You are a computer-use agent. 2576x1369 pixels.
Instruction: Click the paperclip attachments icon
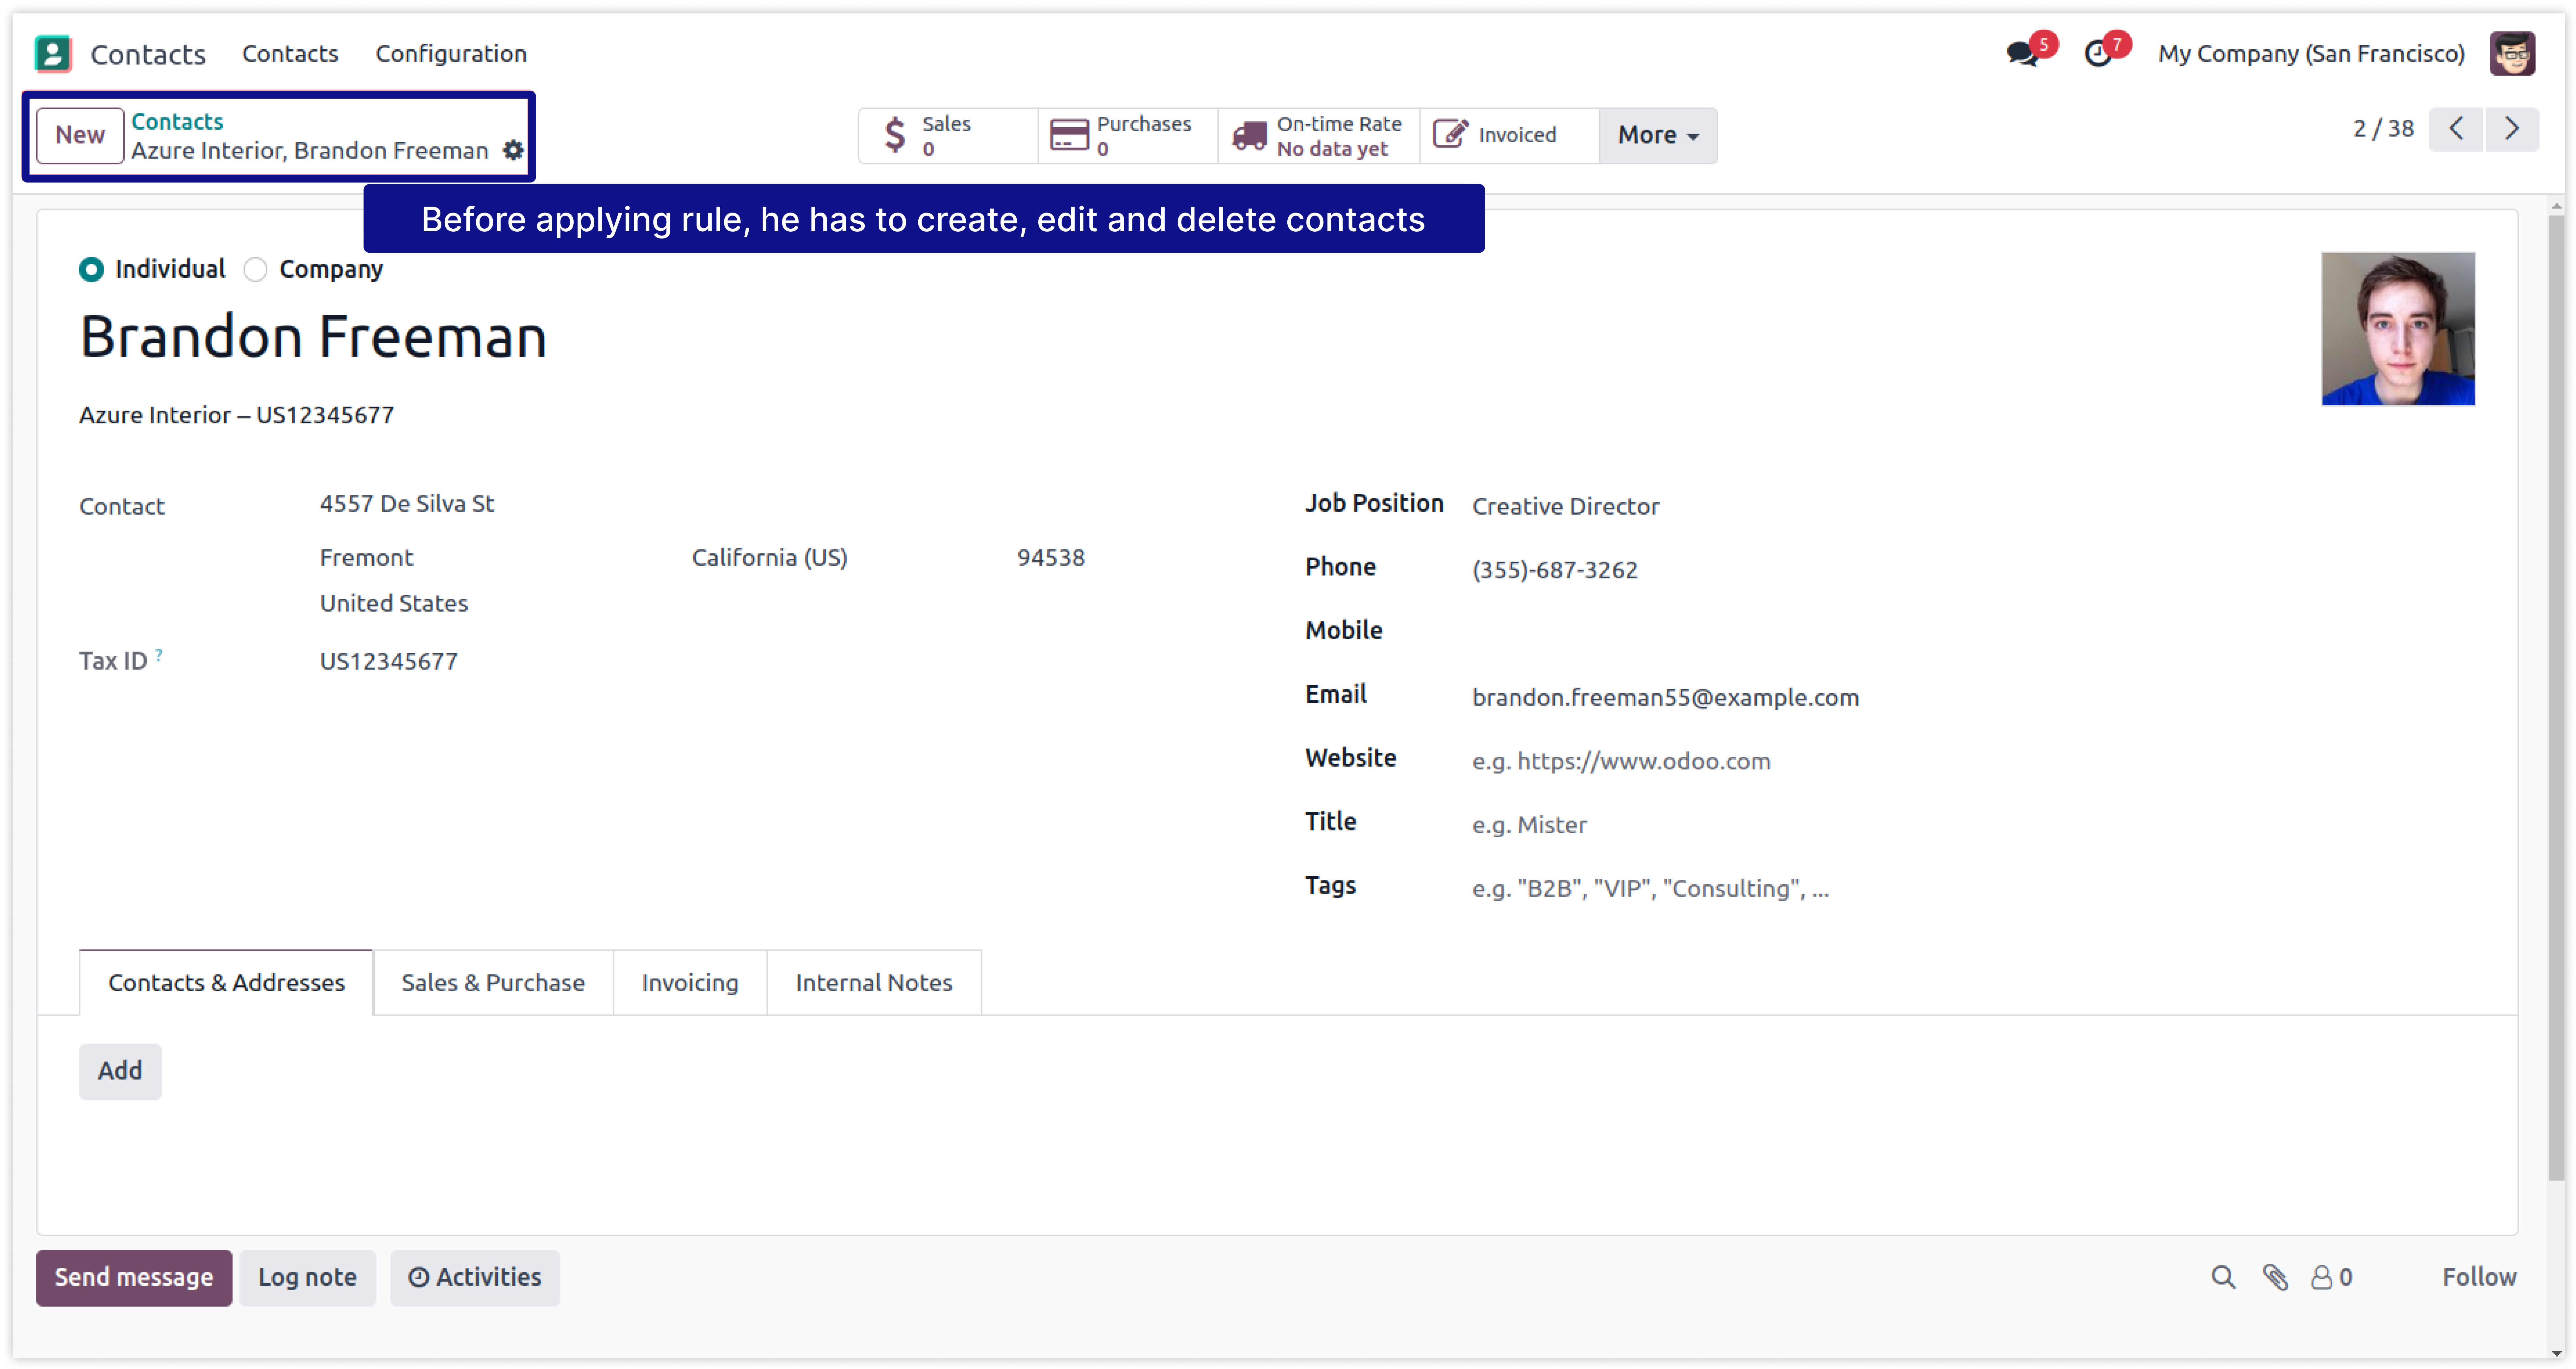2275,1277
